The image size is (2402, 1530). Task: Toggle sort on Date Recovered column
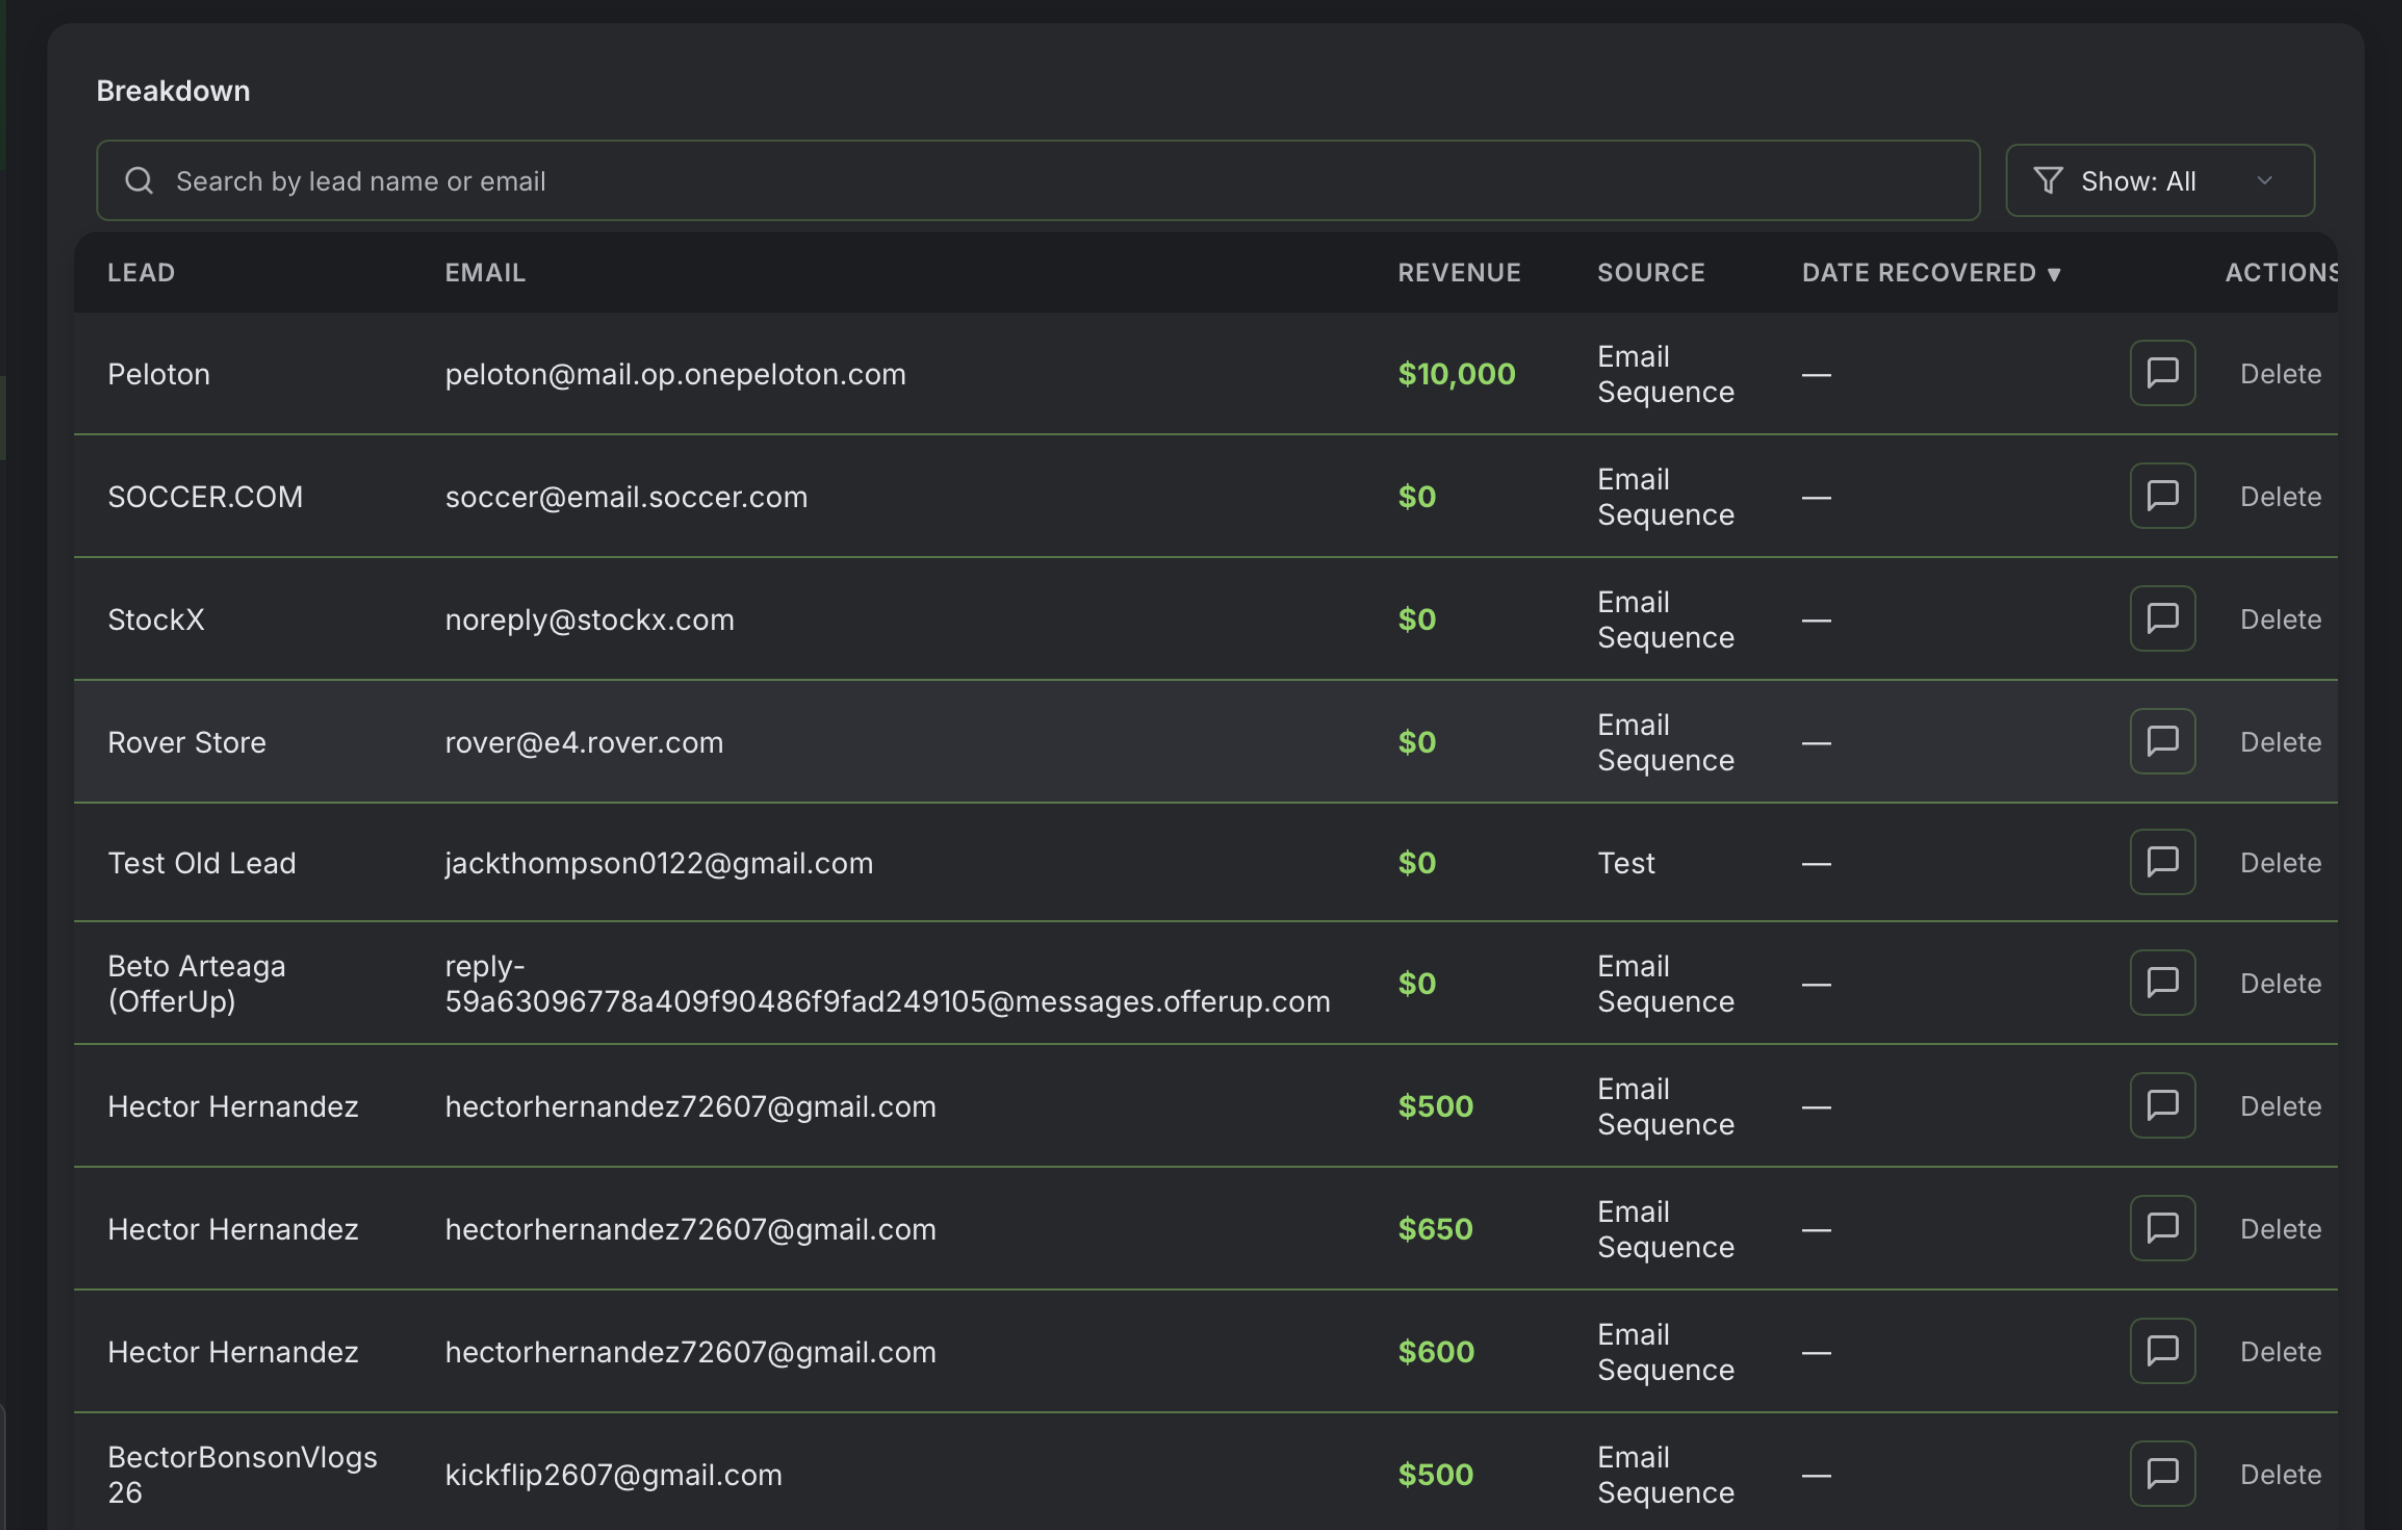[x=1930, y=273]
